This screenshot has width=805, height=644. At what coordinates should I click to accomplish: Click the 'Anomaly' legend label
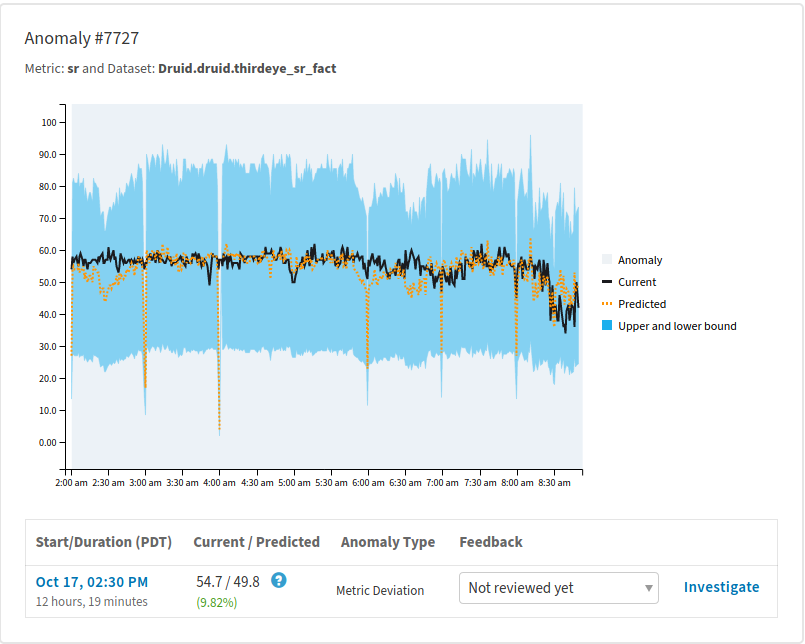[x=640, y=260]
